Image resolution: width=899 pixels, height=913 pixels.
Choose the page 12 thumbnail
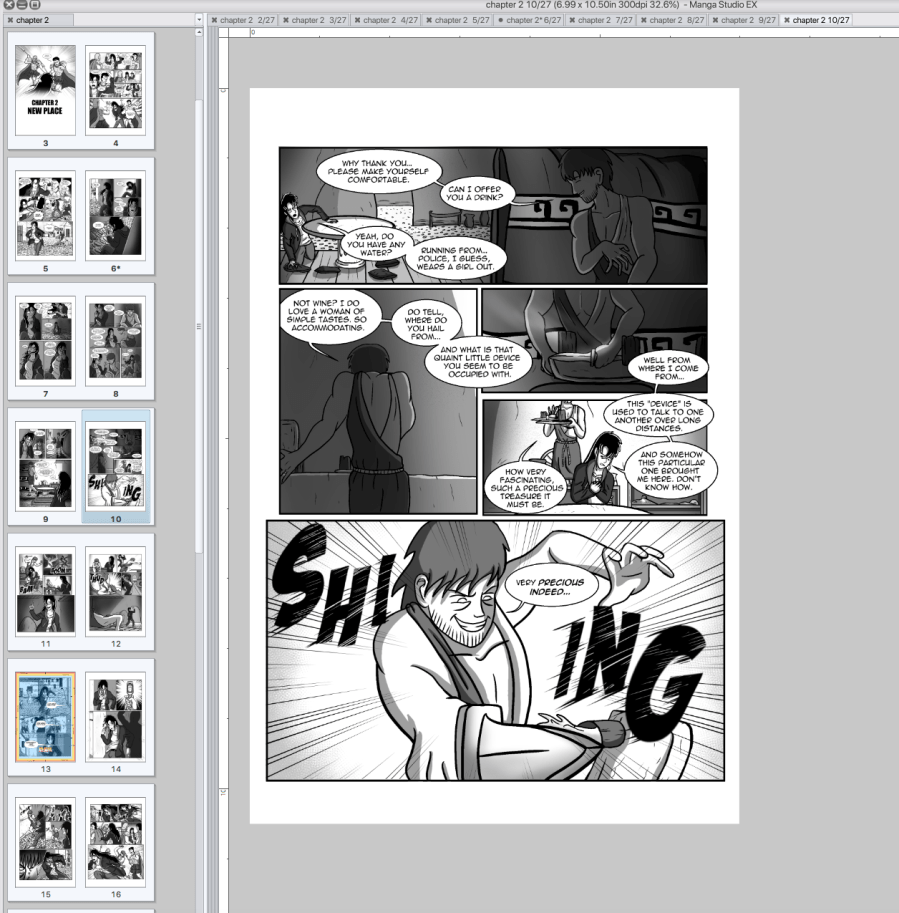[116, 591]
